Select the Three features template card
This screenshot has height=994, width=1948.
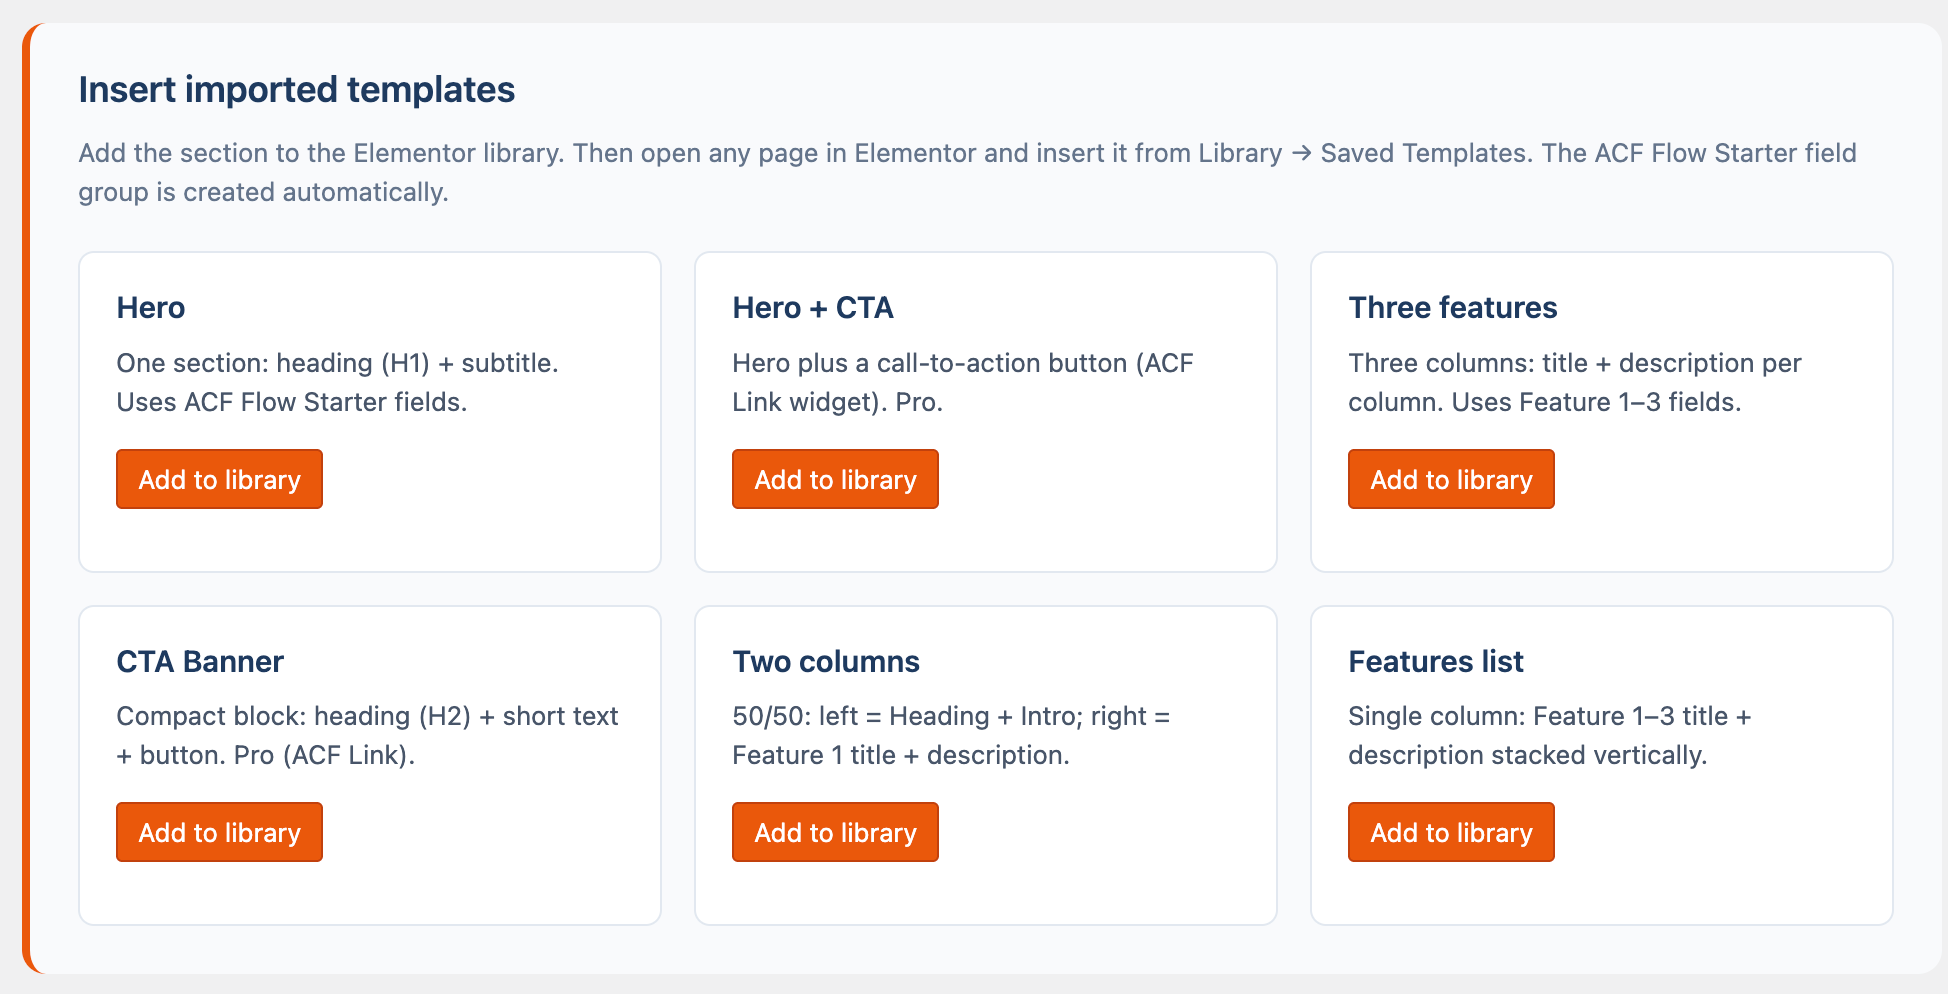point(1600,411)
